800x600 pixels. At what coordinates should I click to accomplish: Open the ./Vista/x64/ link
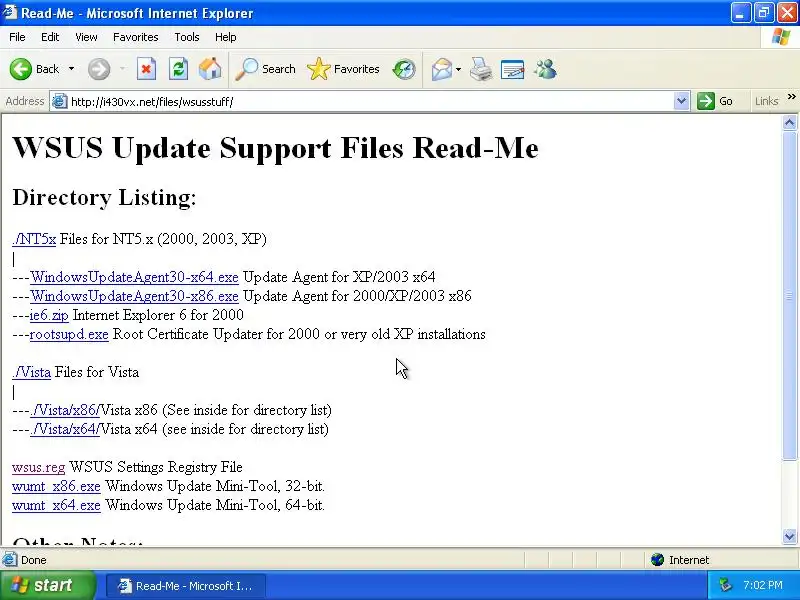point(65,429)
